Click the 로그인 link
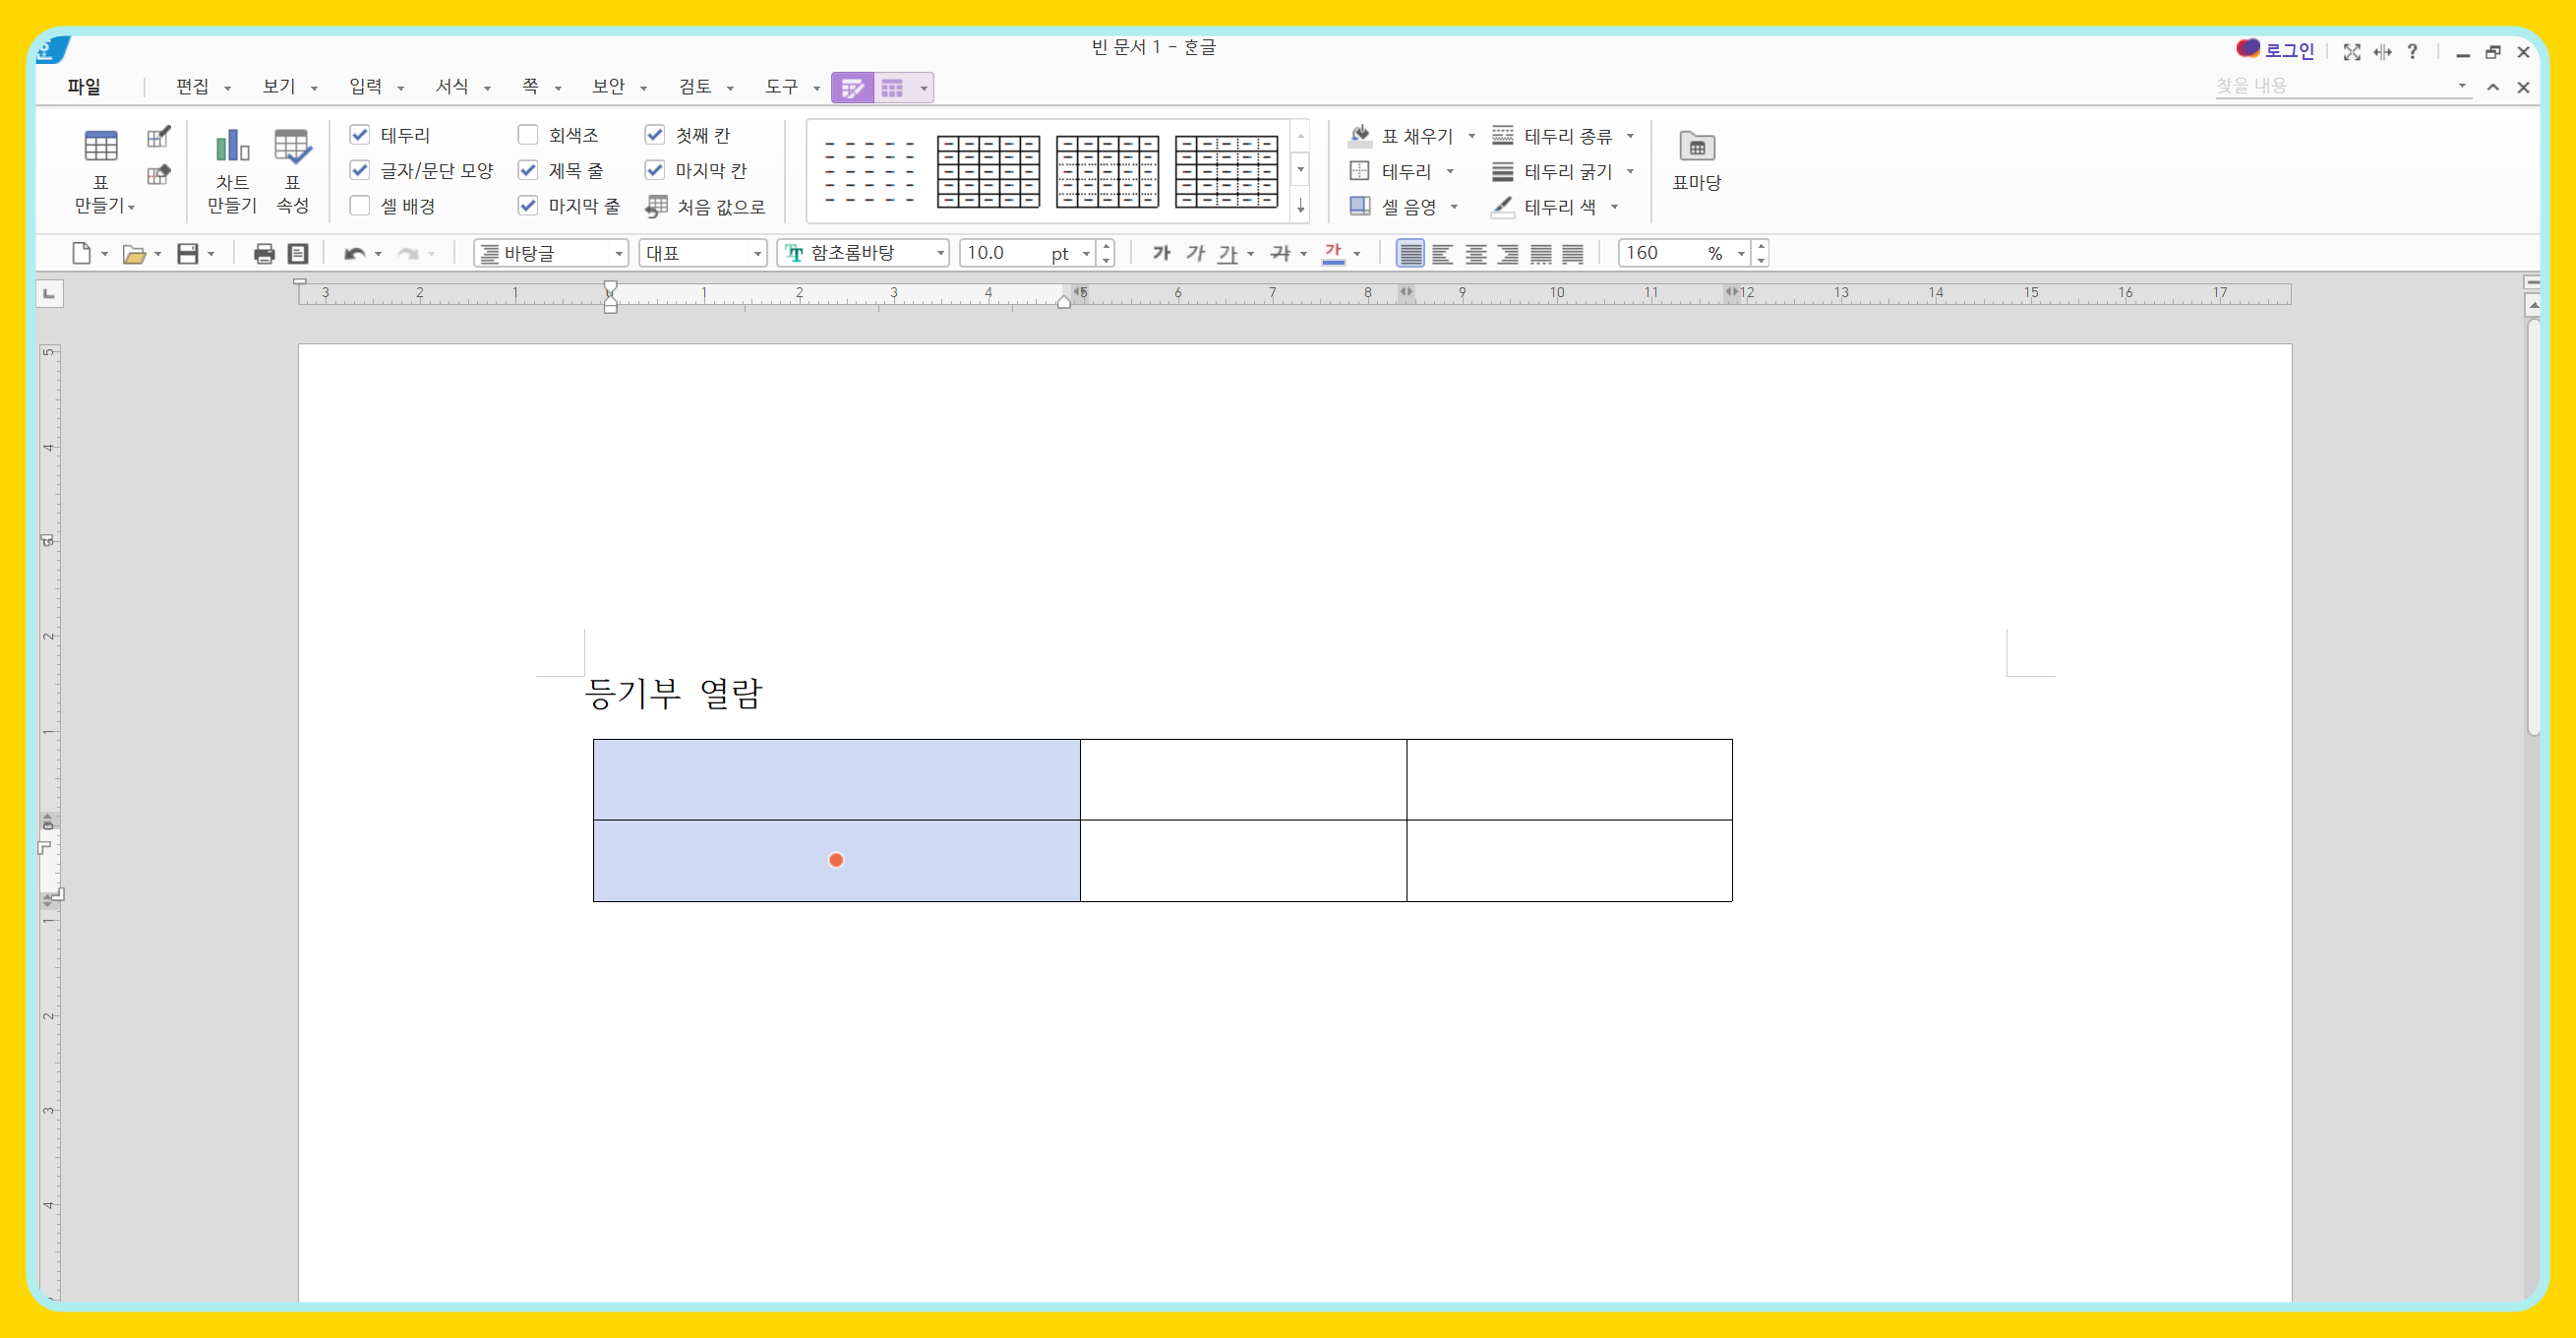The image size is (2576, 1338). coord(2289,51)
